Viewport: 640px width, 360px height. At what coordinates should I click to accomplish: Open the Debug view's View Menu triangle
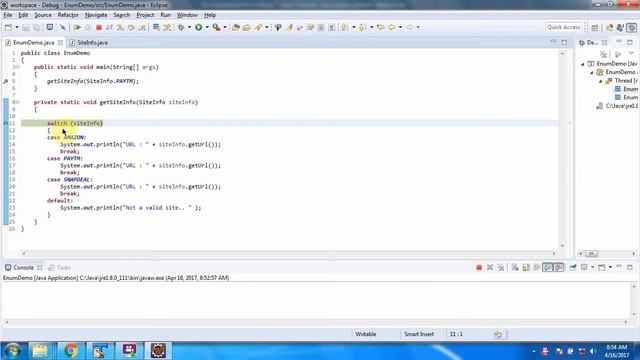point(631,54)
